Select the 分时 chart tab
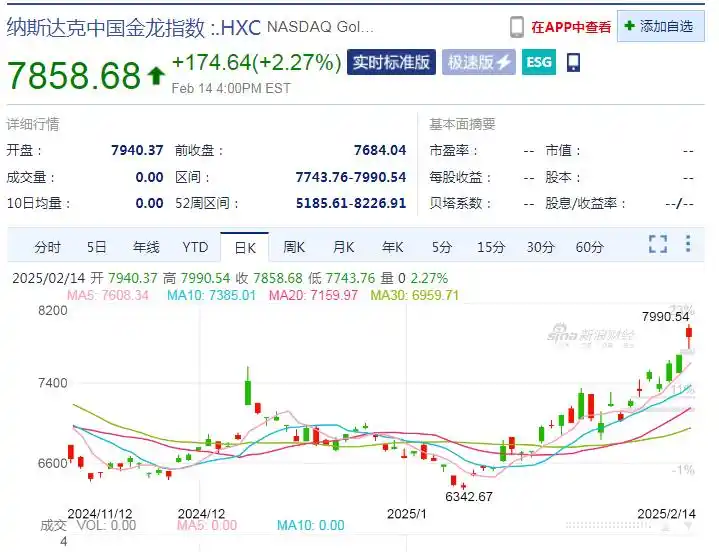The height and width of the screenshot is (552, 719). [x=47, y=247]
